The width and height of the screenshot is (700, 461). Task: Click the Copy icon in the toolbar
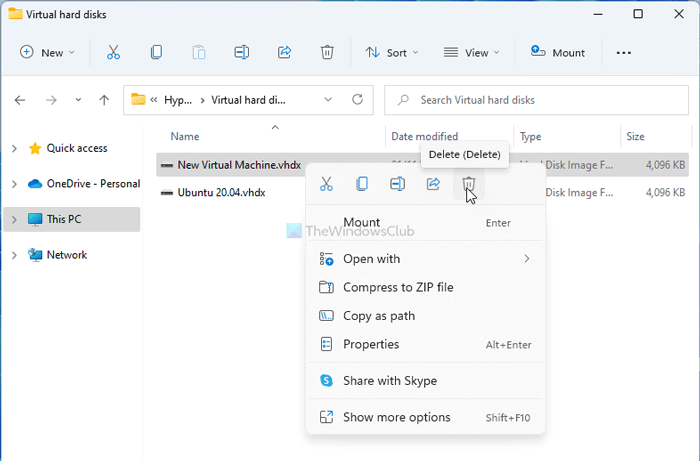coord(156,53)
